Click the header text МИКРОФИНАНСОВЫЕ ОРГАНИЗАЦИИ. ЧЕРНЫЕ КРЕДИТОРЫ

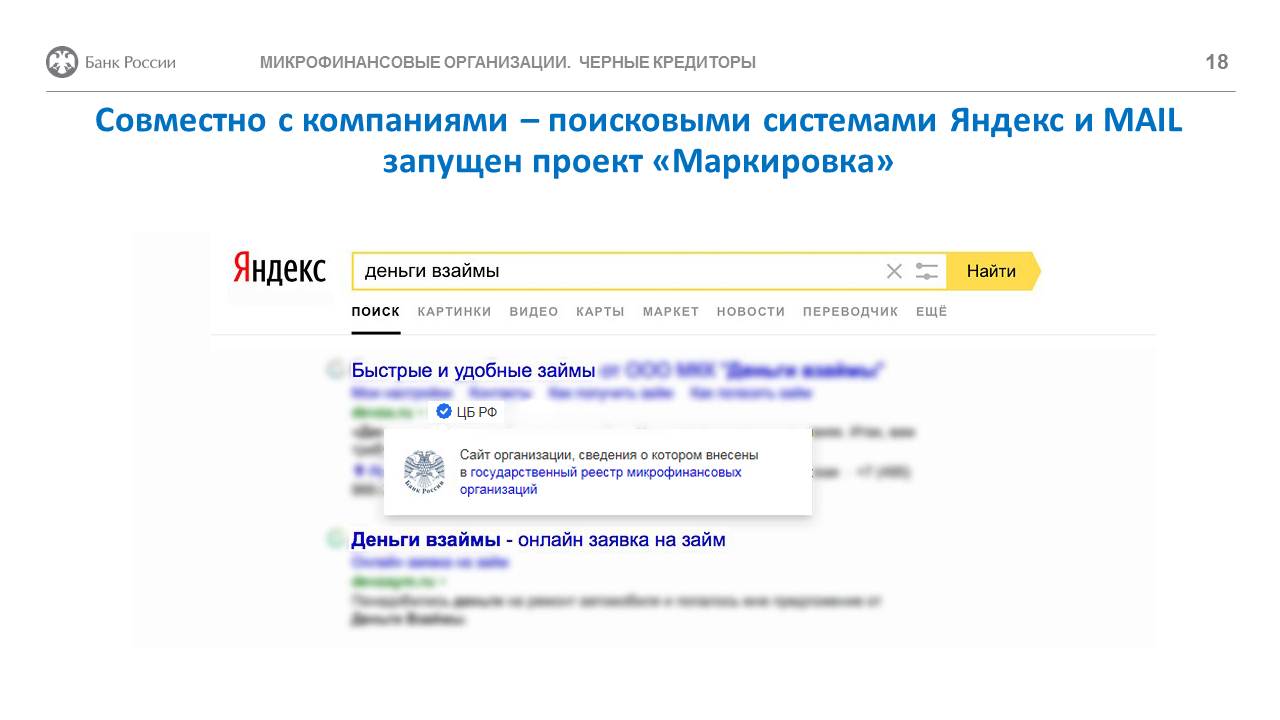tap(508, 62)
